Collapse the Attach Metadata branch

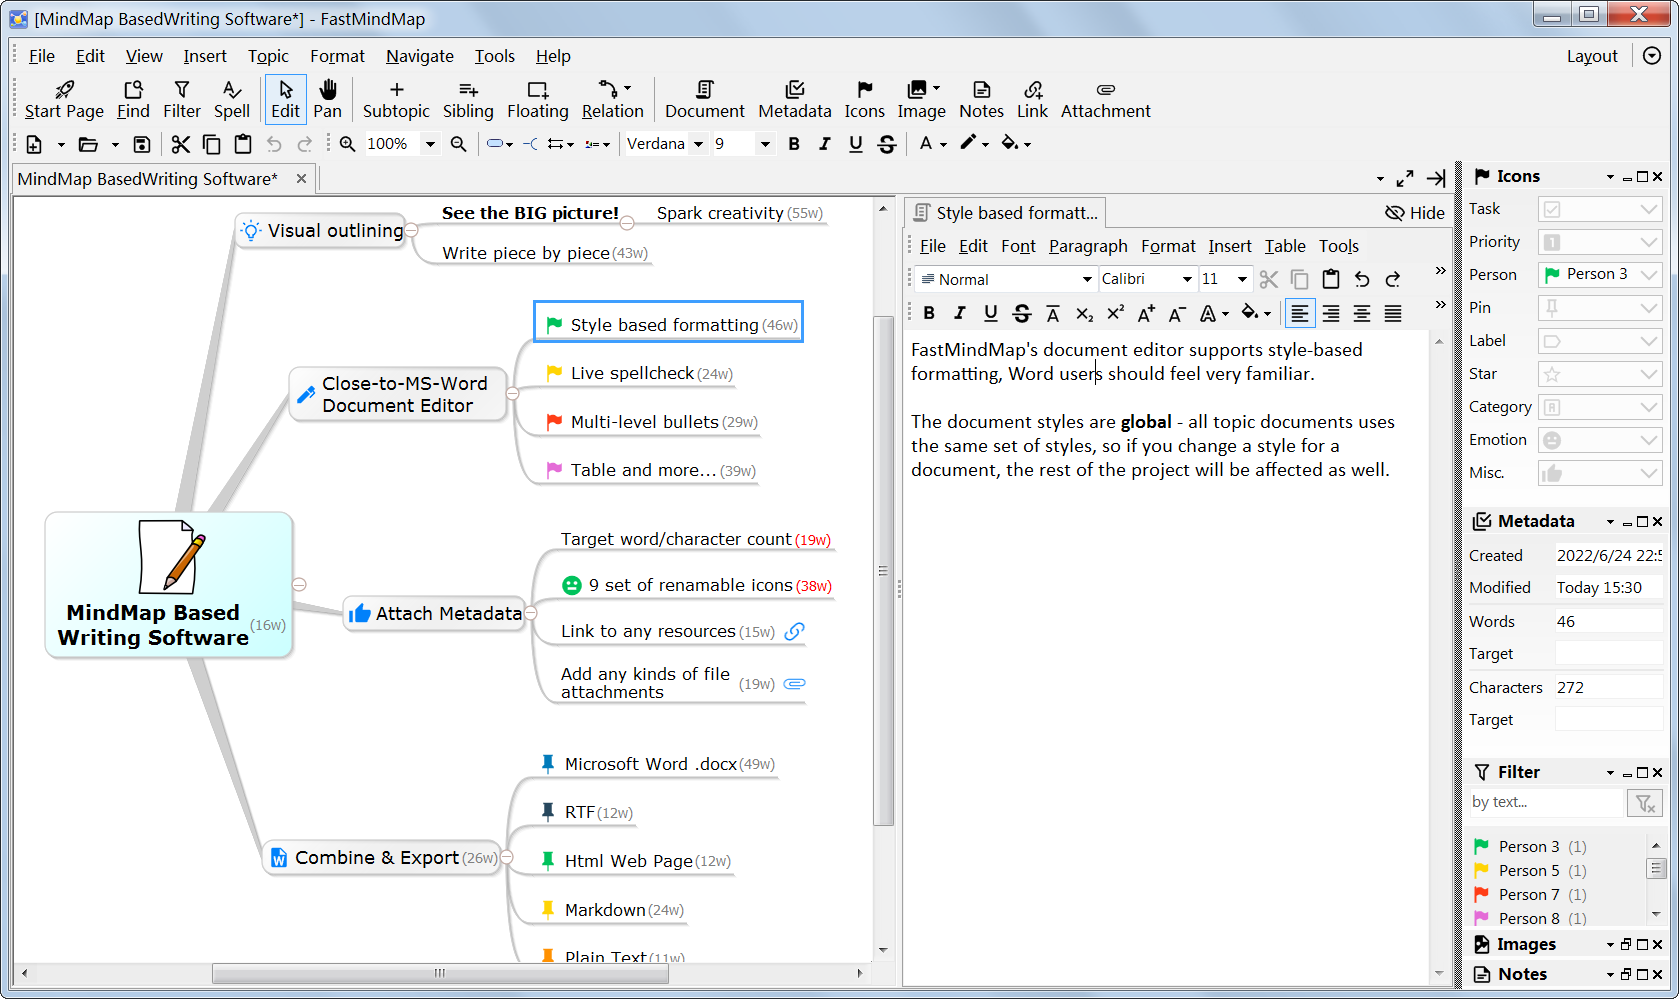pos(531,613)
